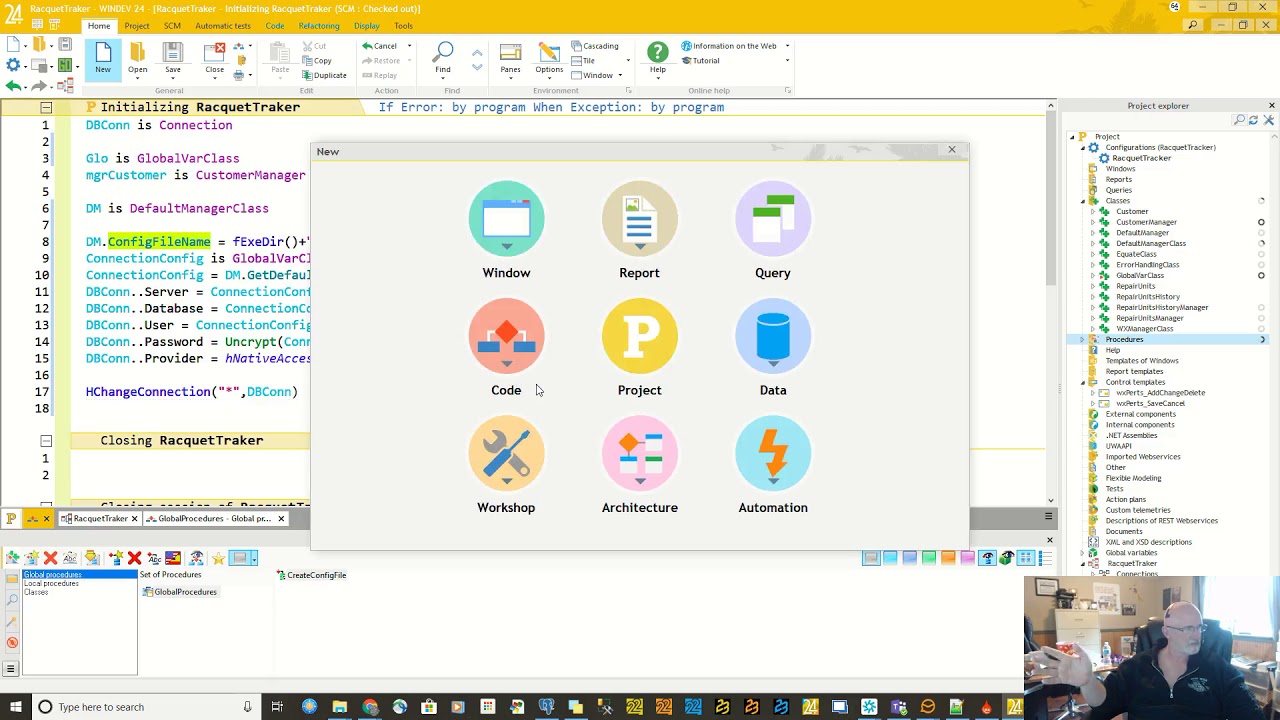
Task: Click the yellow star icon in procedures toolbar
Action: click(218, 558)
